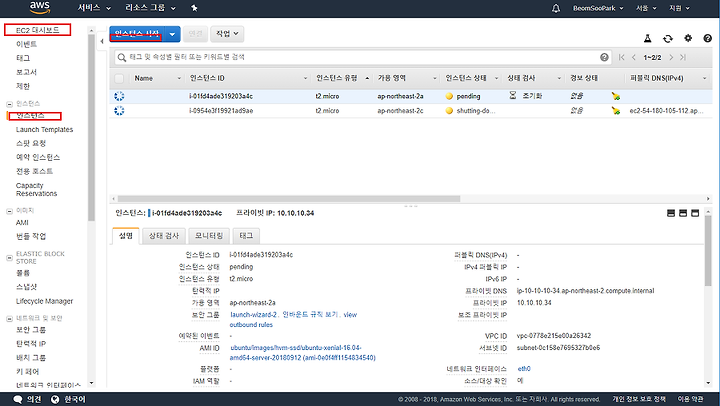Open the 지원 support dropdown
This screenshot has height=406, width=720.
pos(680,8)
